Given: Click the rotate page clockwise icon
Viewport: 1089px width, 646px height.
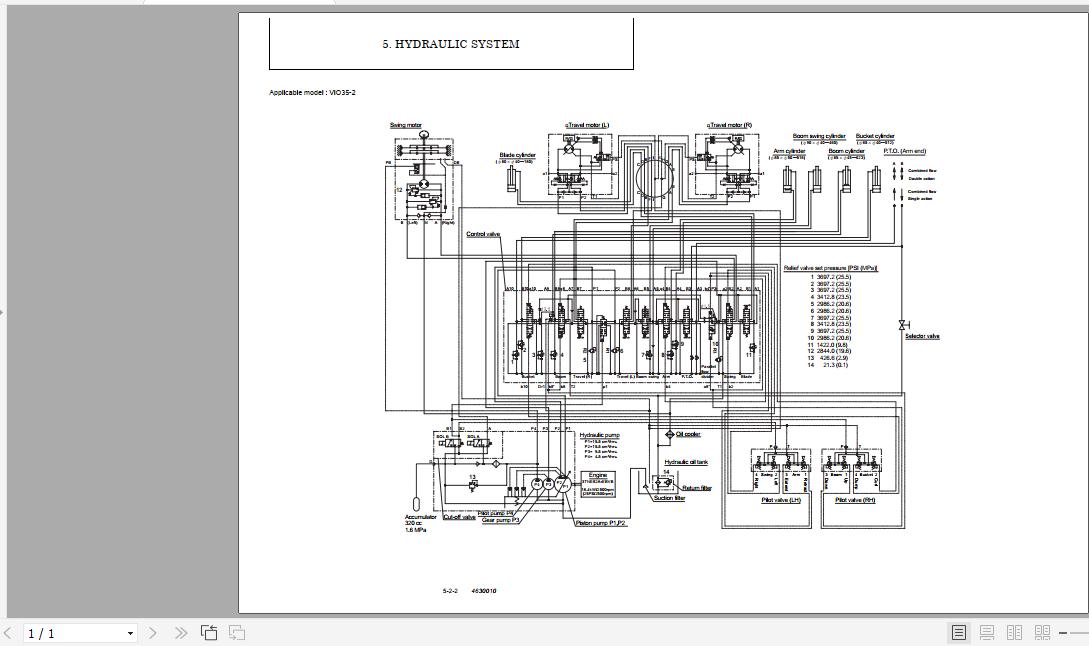Looking at the screenshot, I should click(237, 632).
